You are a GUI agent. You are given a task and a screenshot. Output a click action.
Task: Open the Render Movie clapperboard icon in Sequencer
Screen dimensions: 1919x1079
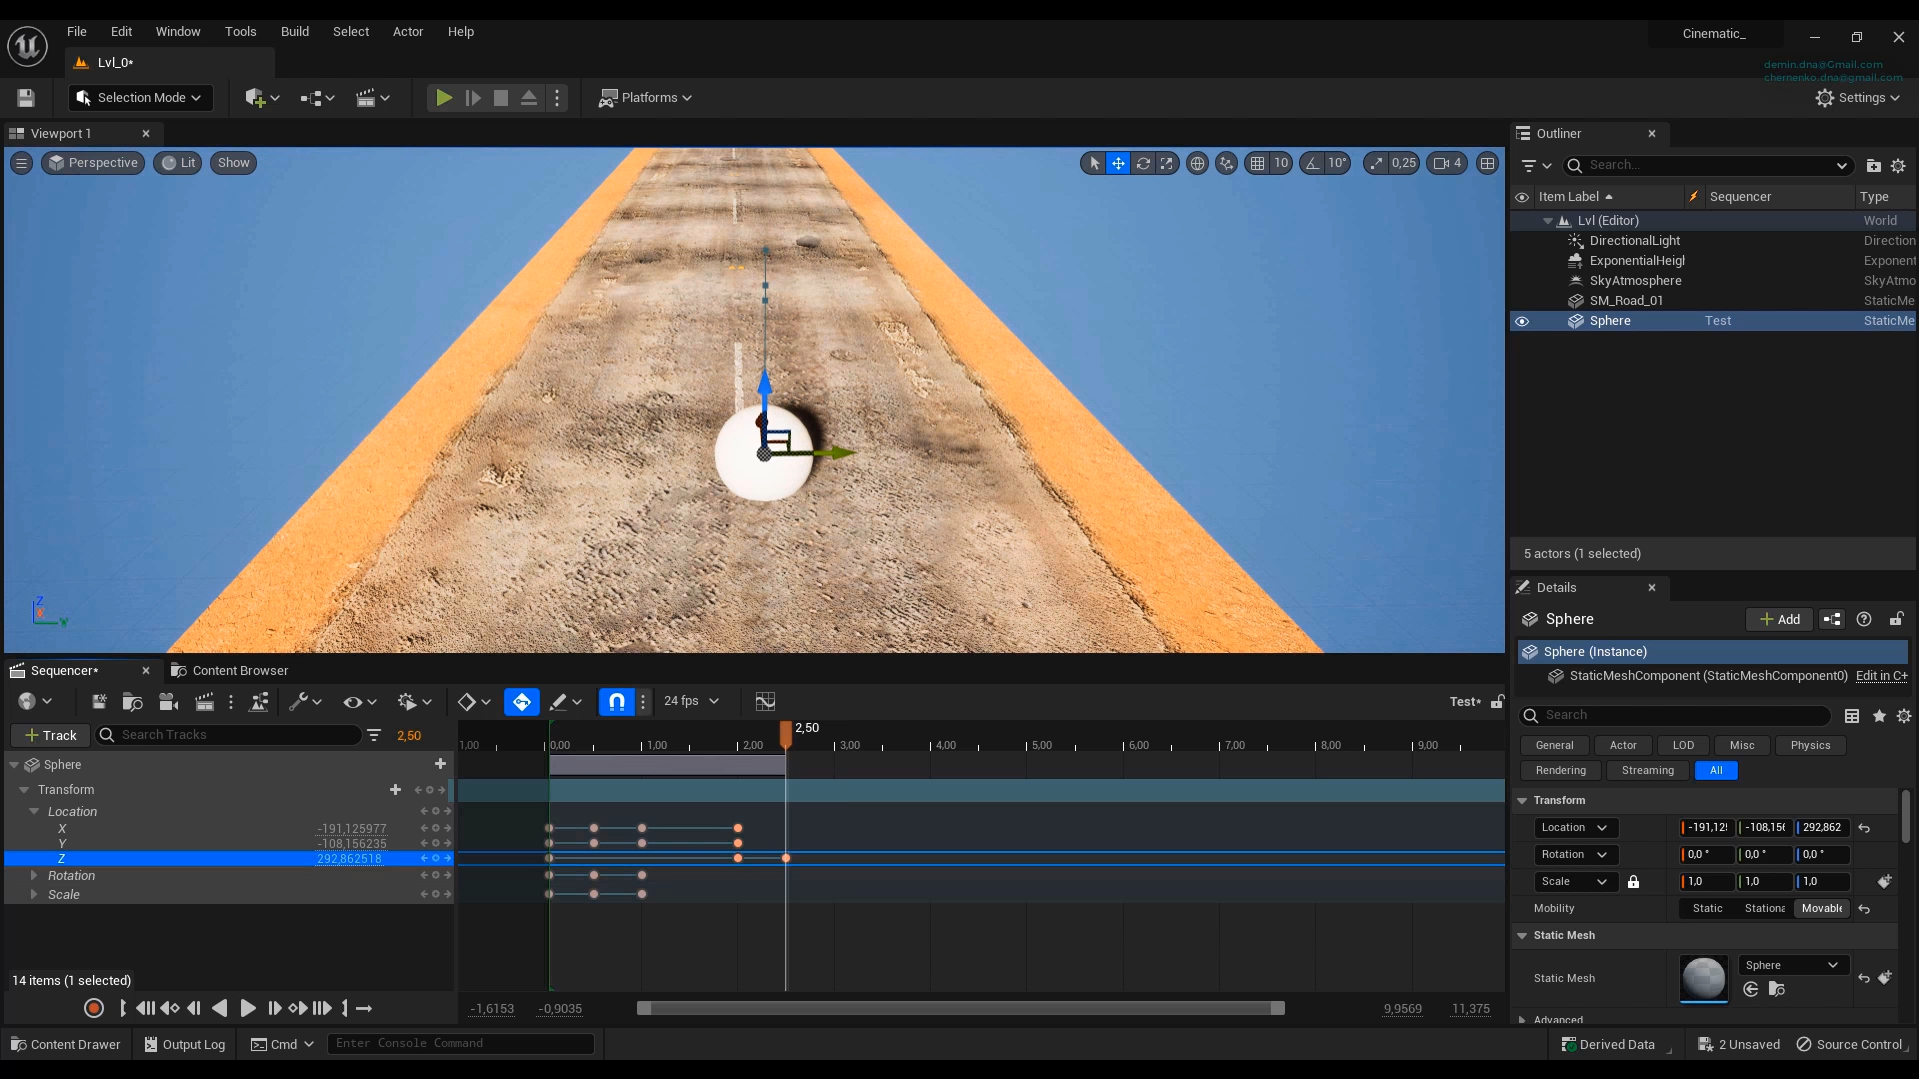click(205, 701)
